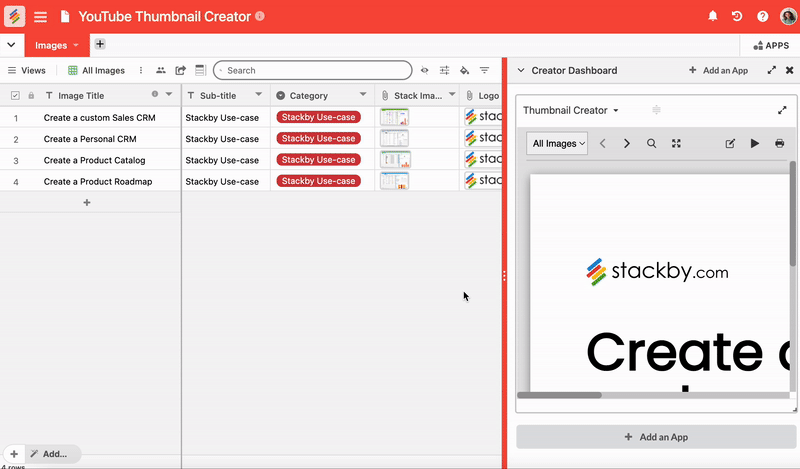800x469 pixels.
Task: Click the bottom Add an App button
Action: [656, 437]
